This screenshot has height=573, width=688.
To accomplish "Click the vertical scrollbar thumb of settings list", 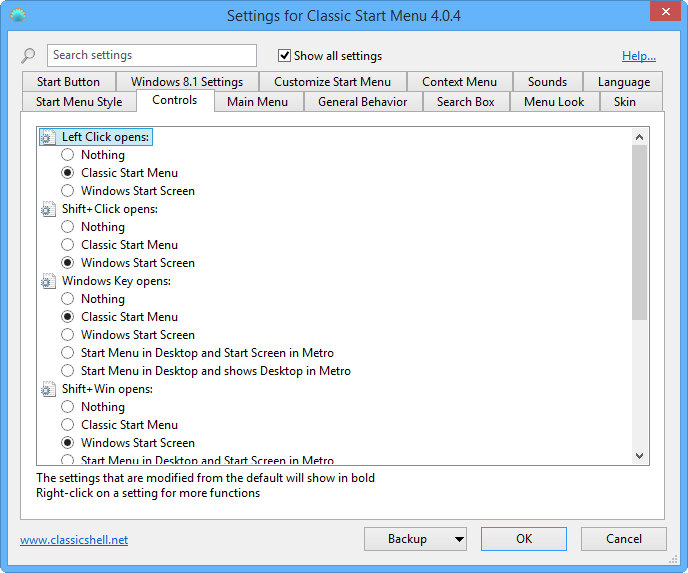I will pyautogui.click(x=640, y=233).
